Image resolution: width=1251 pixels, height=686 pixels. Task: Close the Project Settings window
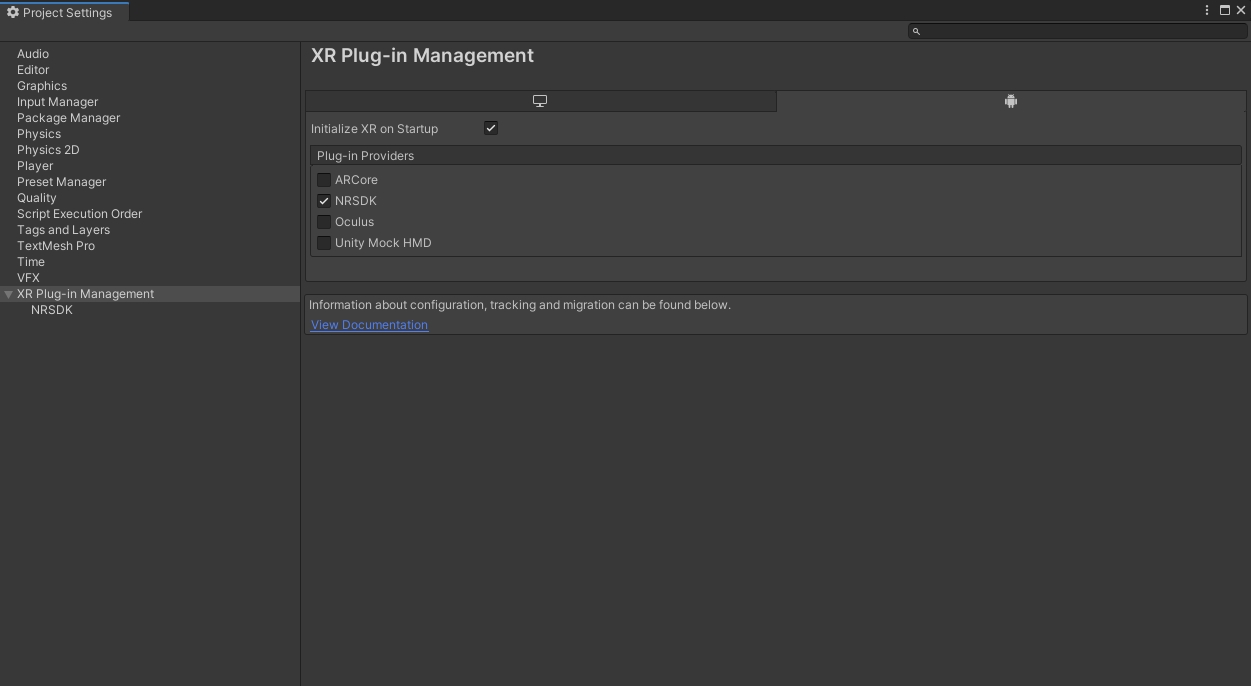[1241, 10]
